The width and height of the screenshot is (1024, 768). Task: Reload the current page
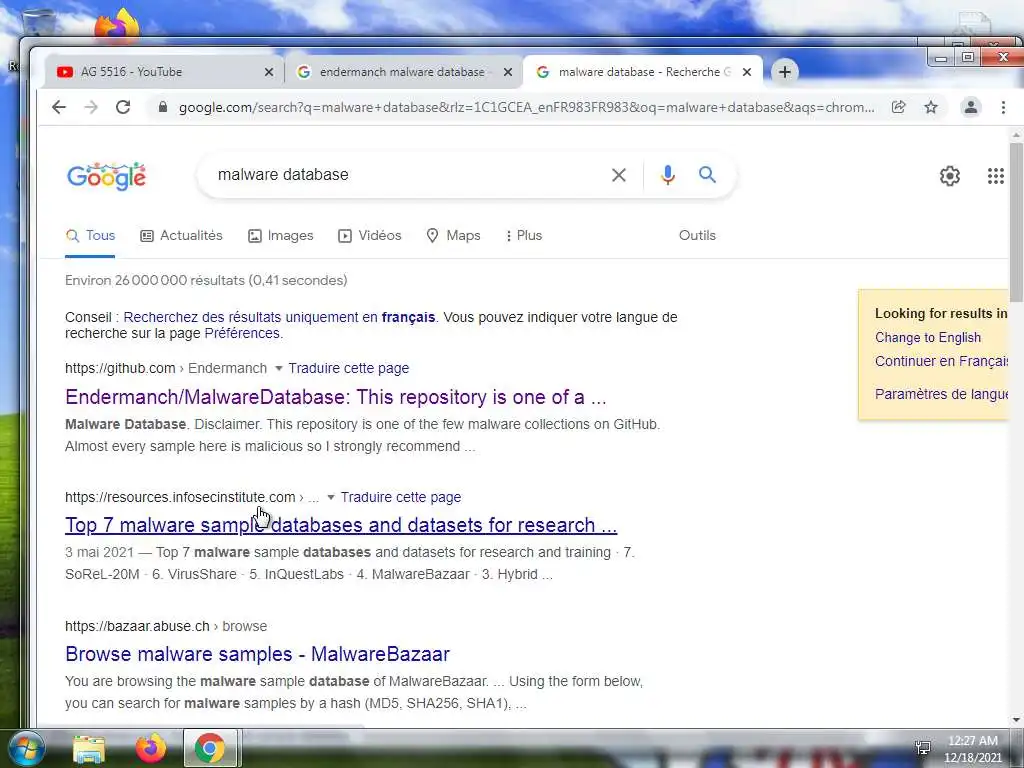pos(123,107)
